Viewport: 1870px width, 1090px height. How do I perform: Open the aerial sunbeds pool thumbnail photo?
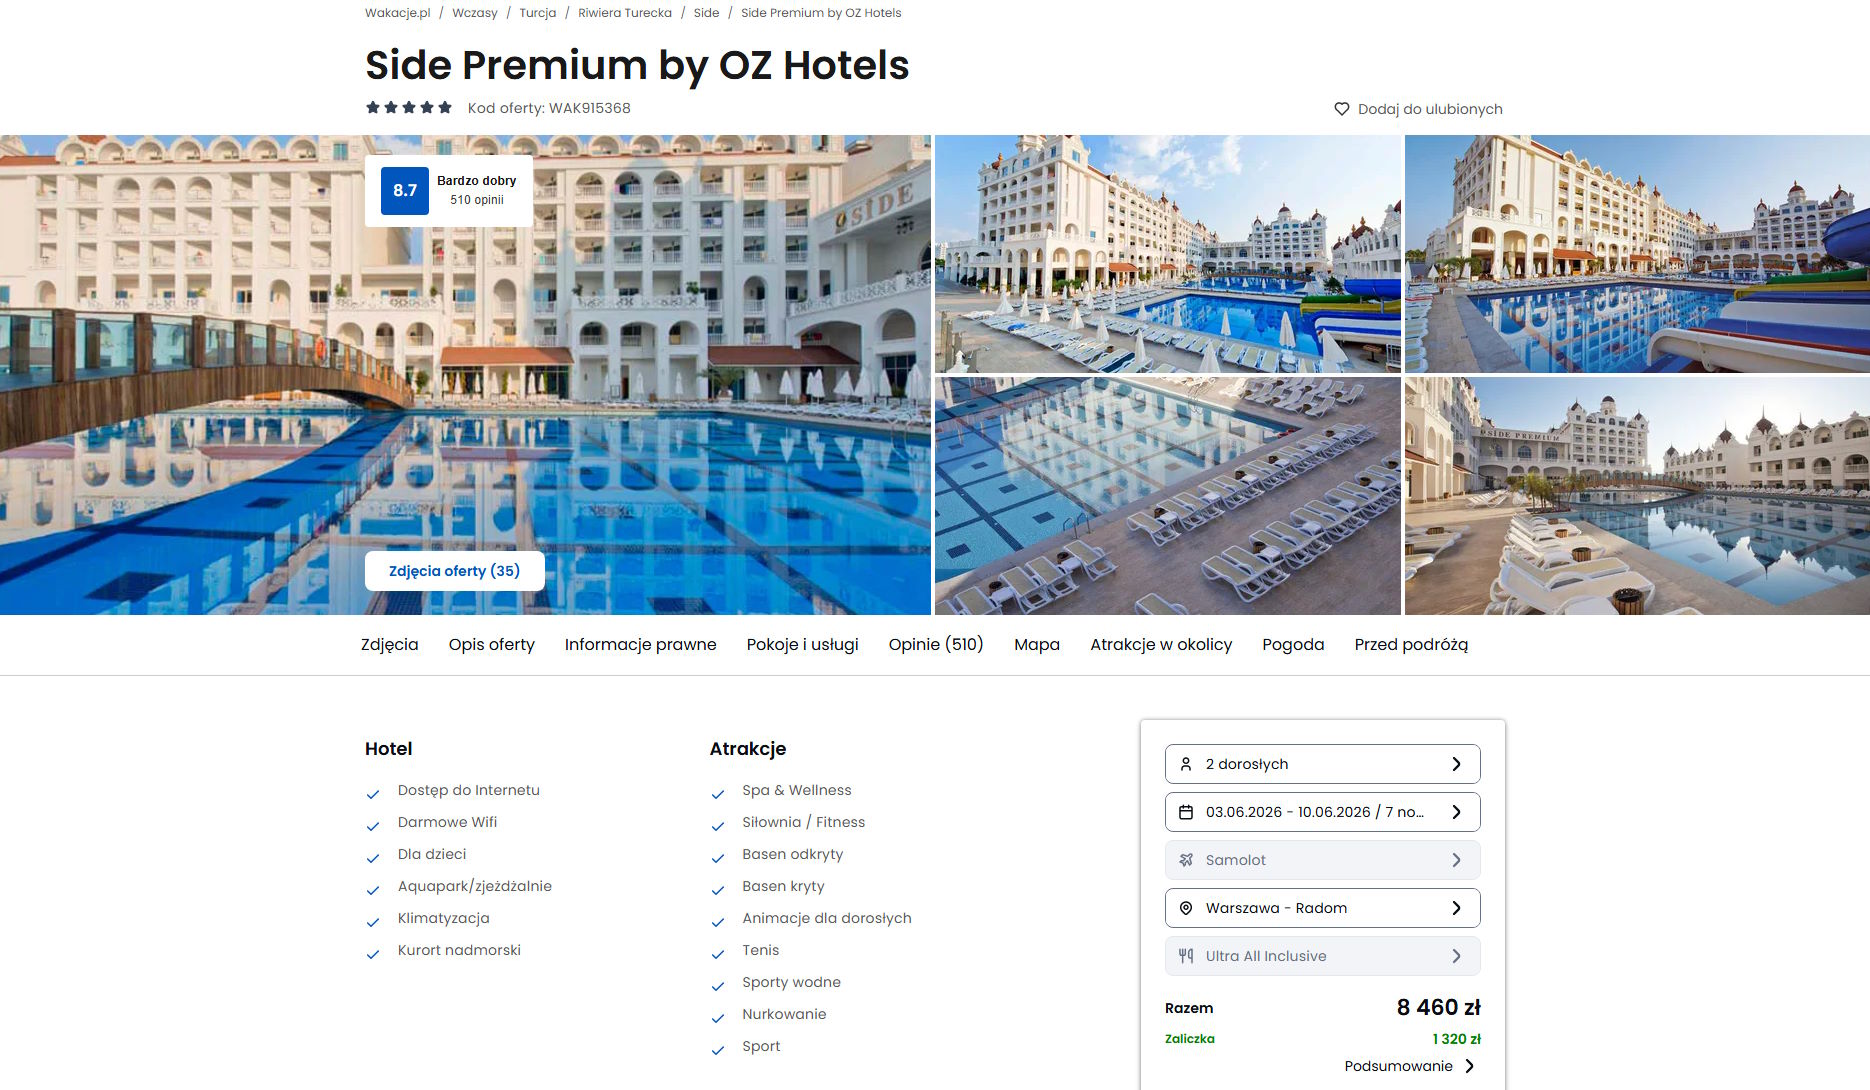1167,496
